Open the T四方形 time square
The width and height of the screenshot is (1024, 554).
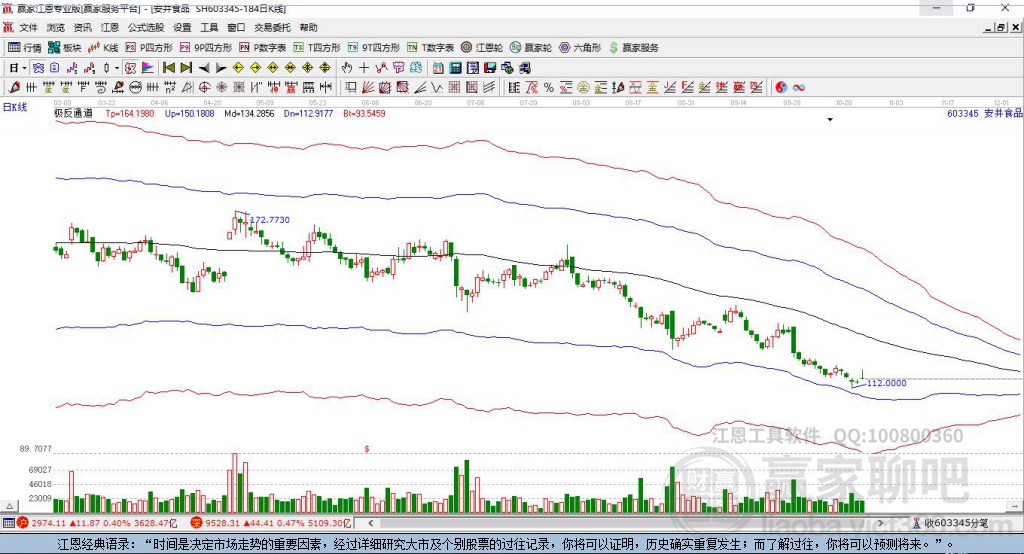[317, 48]
